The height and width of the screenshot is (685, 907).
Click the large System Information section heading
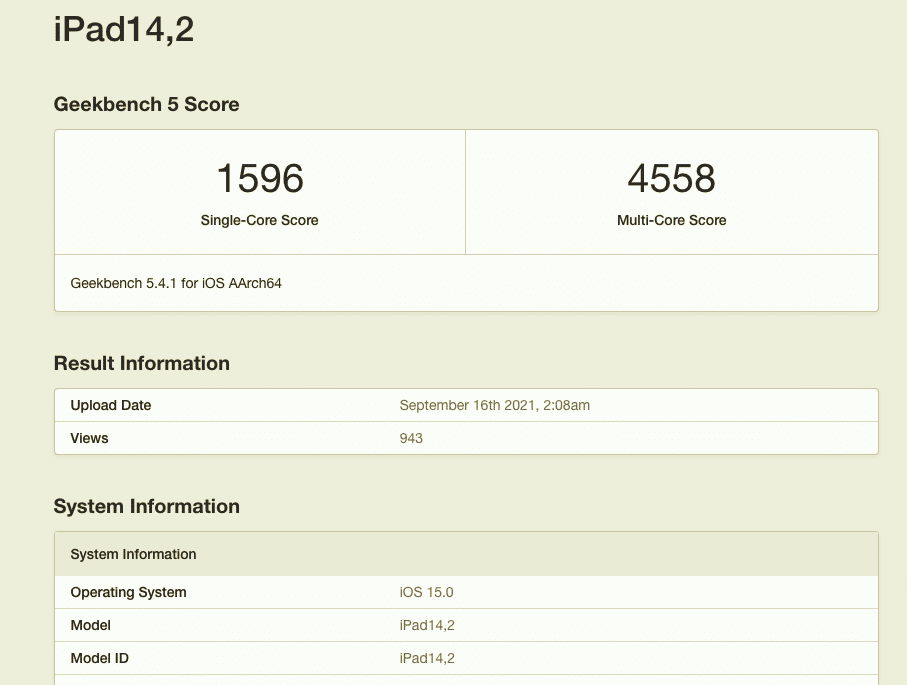(x=146, y=506)
